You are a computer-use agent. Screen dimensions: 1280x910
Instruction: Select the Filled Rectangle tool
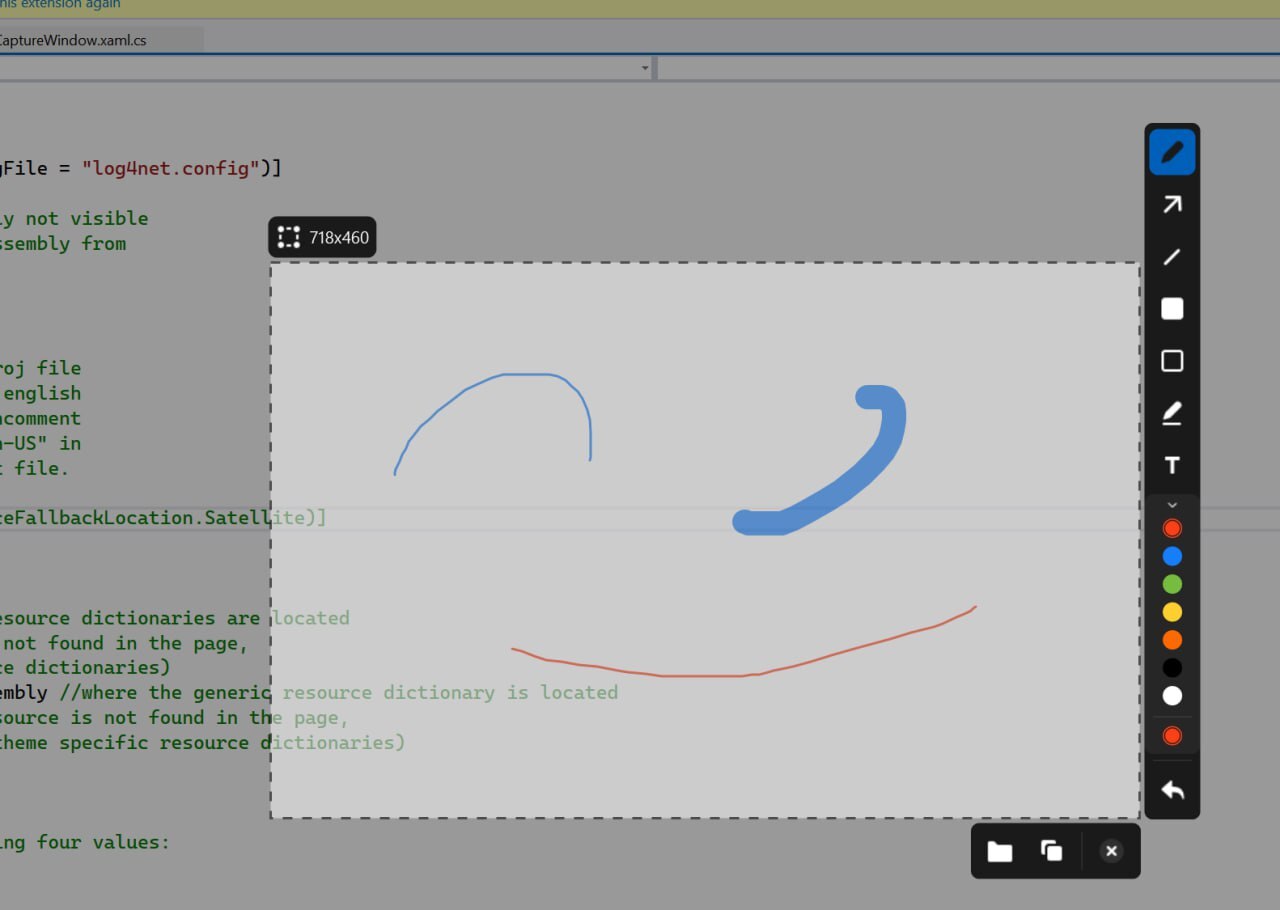[1172, 309]
